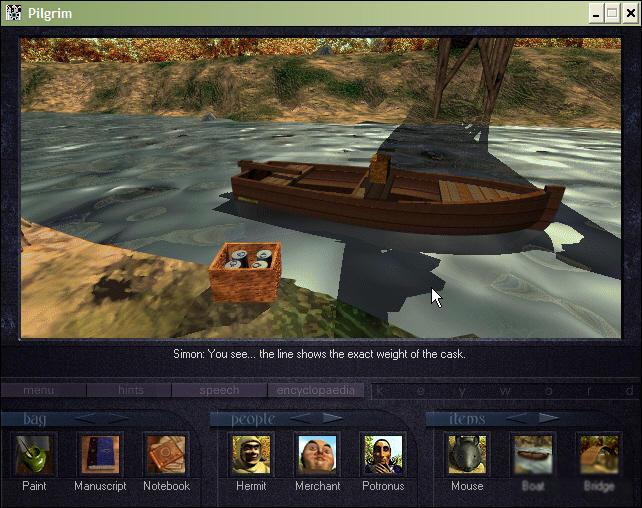642x508 pixels.
Task: Click the 'items' panel header label
Action: pos(467,419)
